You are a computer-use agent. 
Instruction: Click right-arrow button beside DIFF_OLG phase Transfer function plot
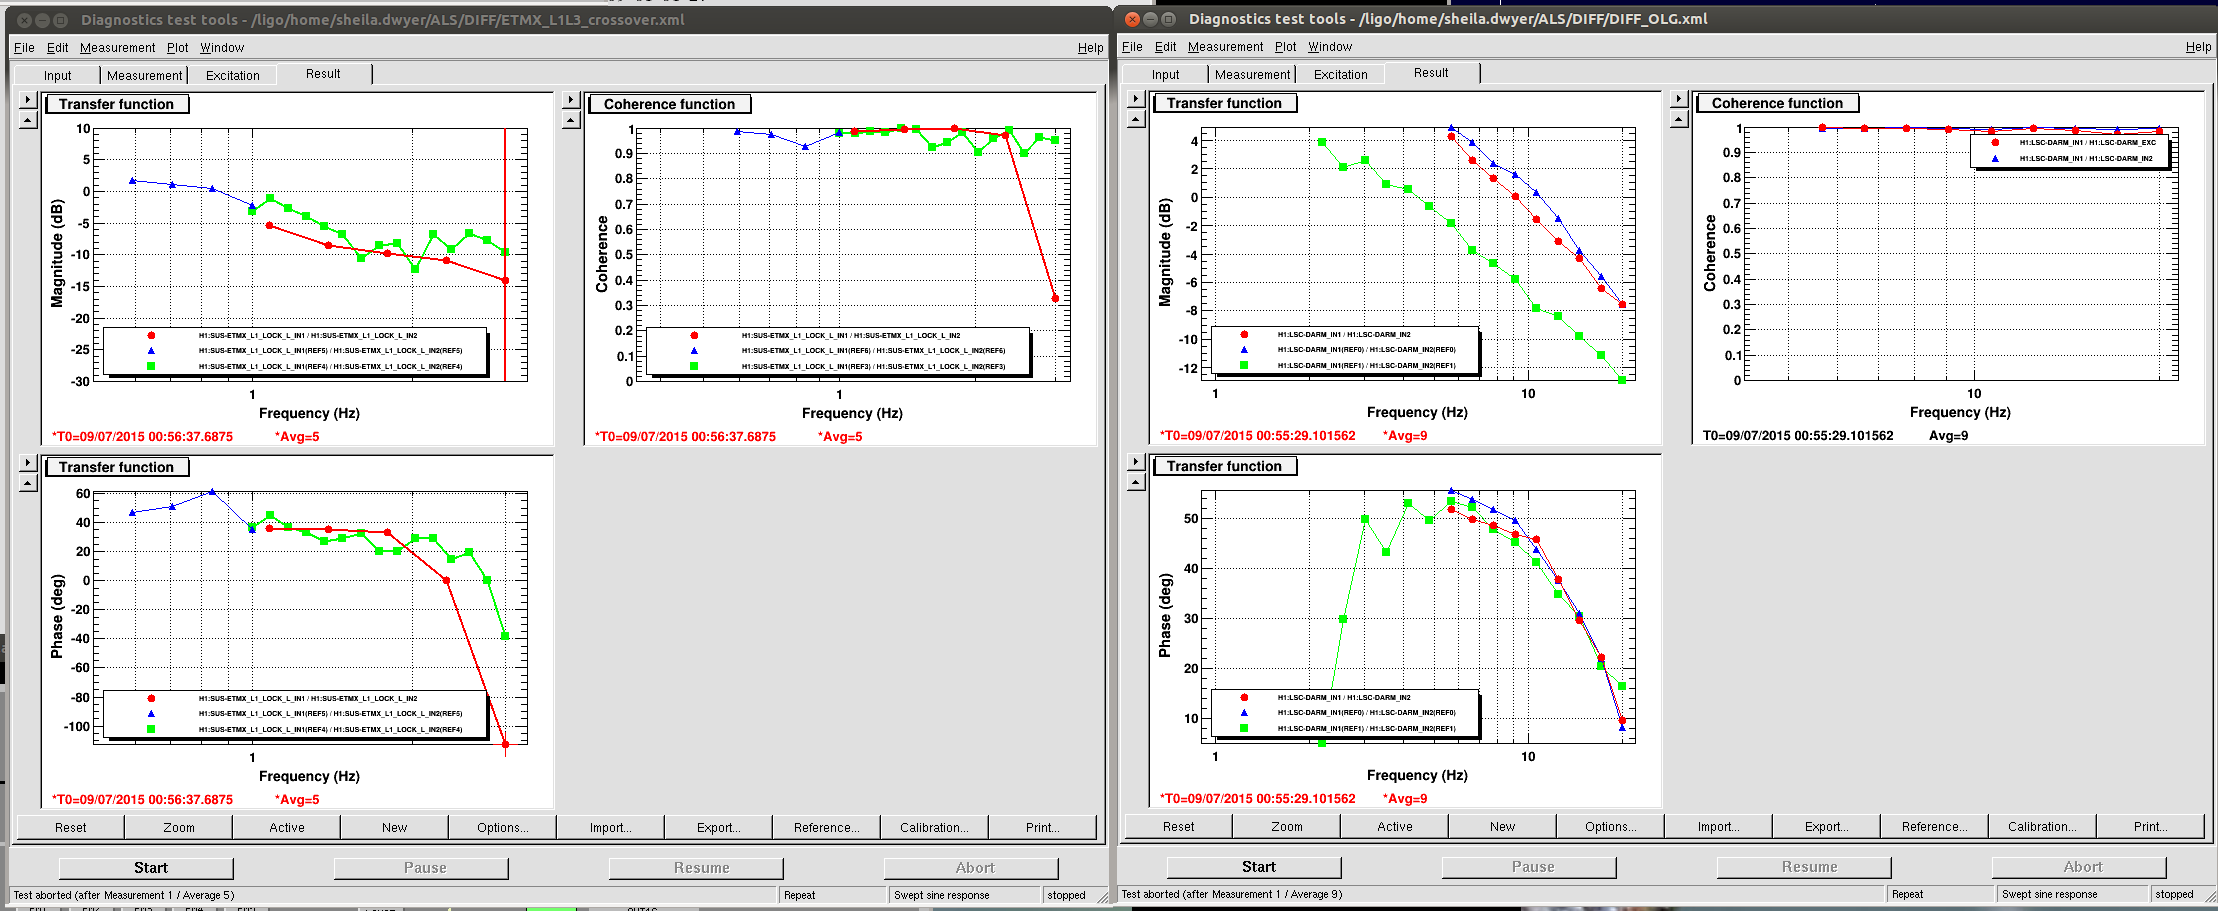(x=1136, y=462)
